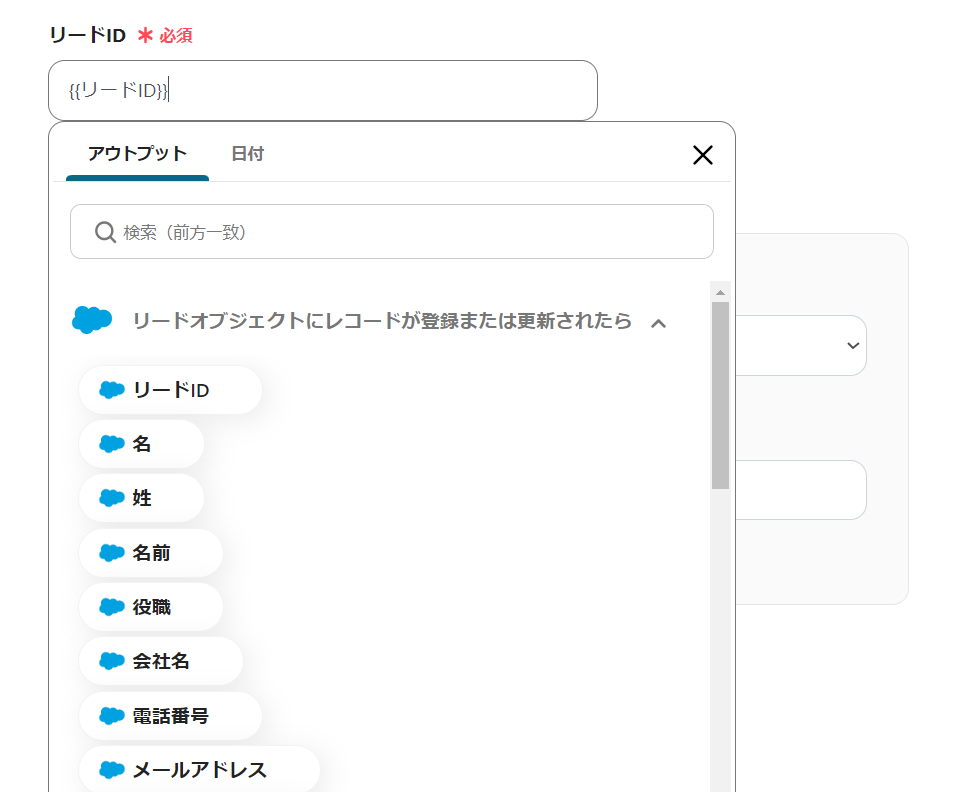Click Salesforce icon on リードID chip
Viewport: 958px width, 792px height.
pyautogui.click(x=112, y=390)
